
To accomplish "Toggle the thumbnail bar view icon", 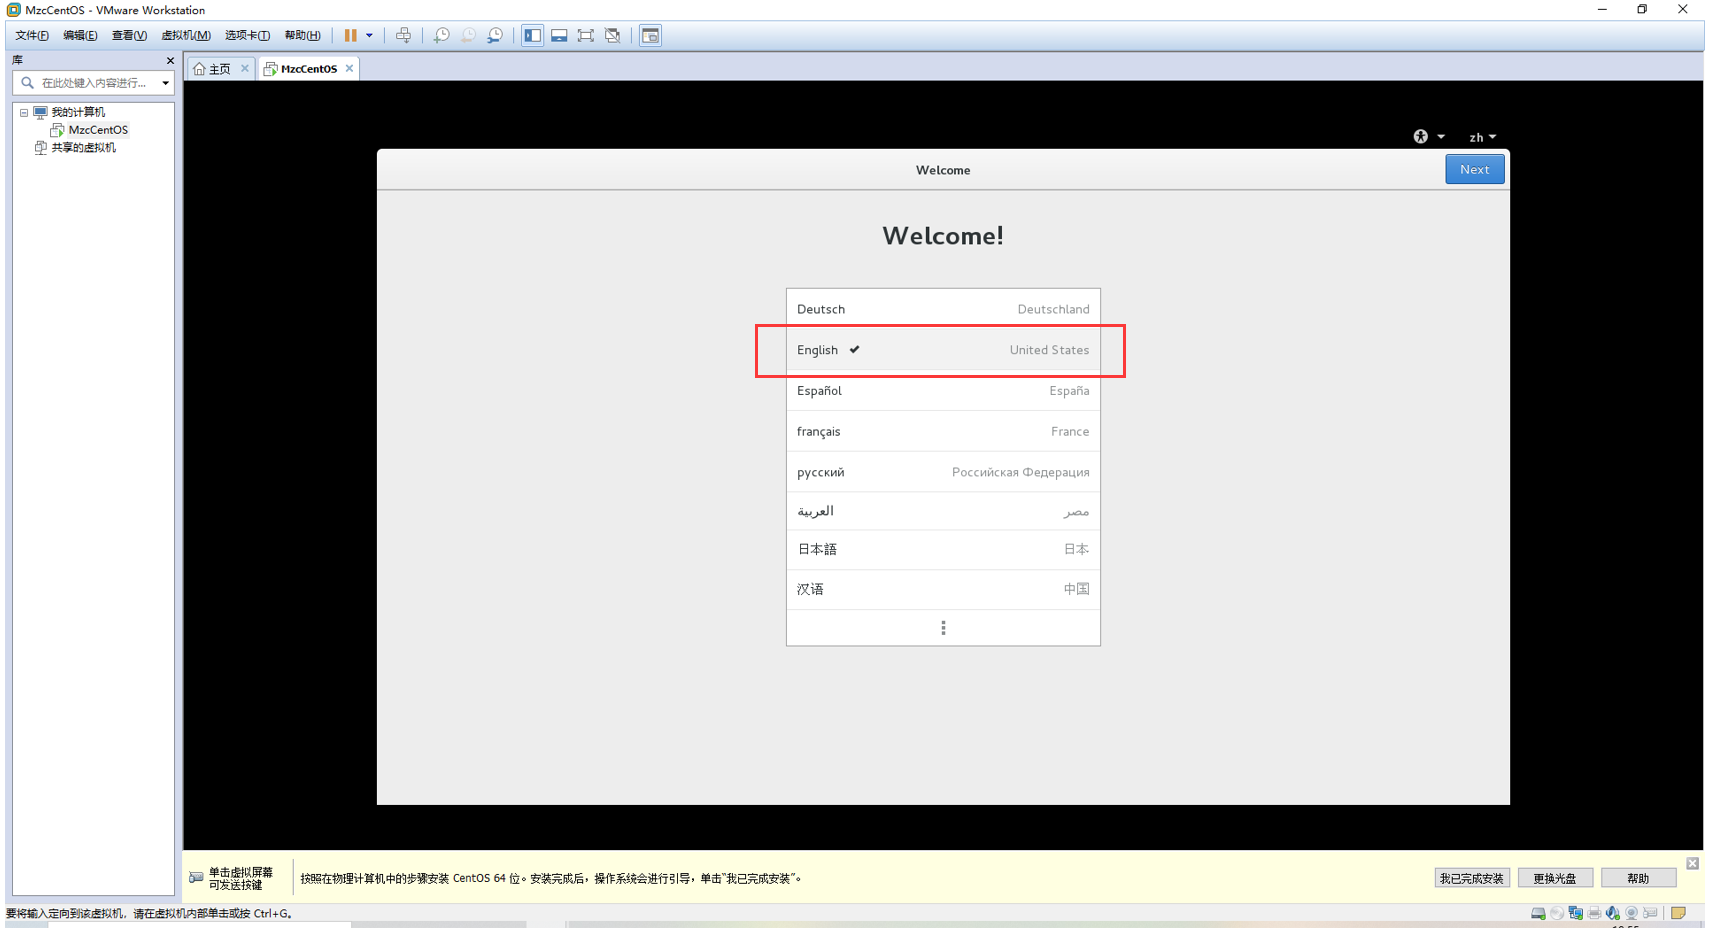I will (x=559, y=36).
